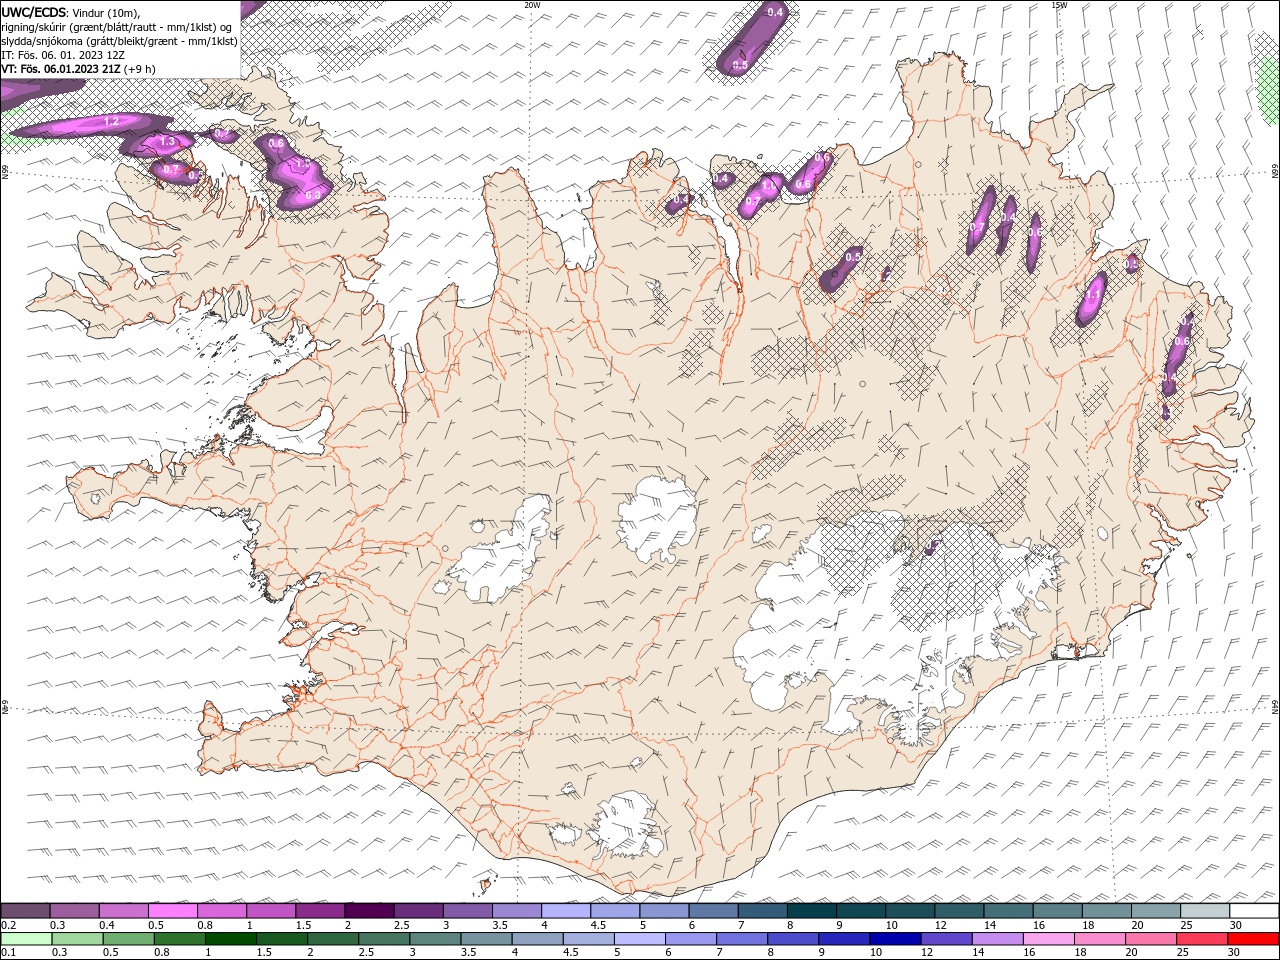Pick the bottom-row green swatch between 0.5 and 0.8
The image size is (1280, 960).
point(128,939)
